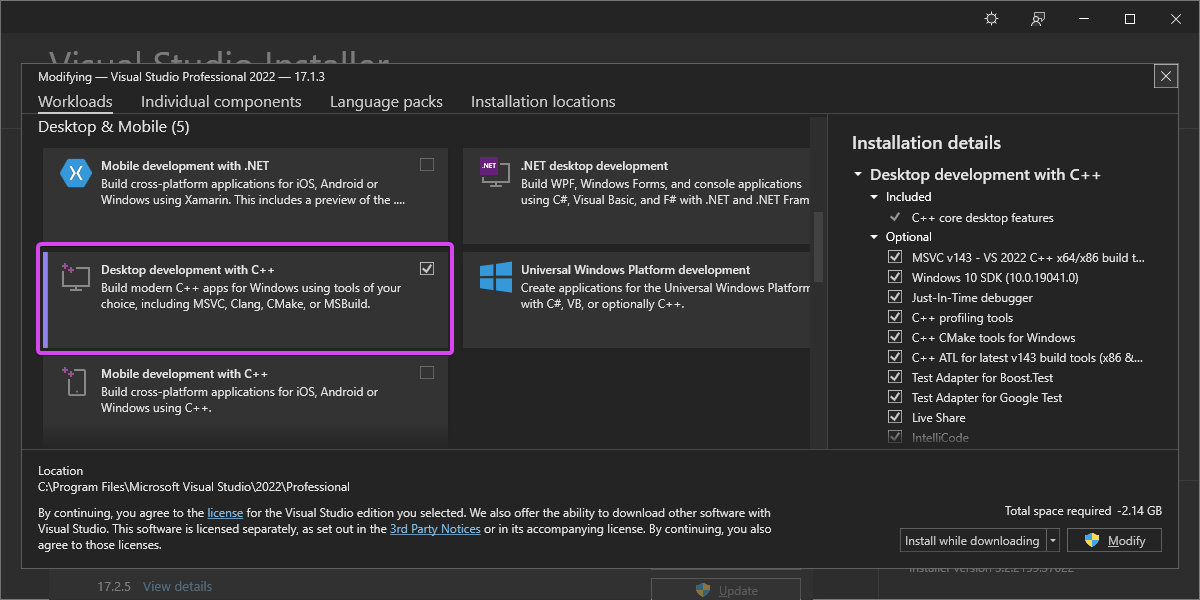Switch to the Individual components tab
The width and height of the screenshot is (1200, 600).
(221, 102)
